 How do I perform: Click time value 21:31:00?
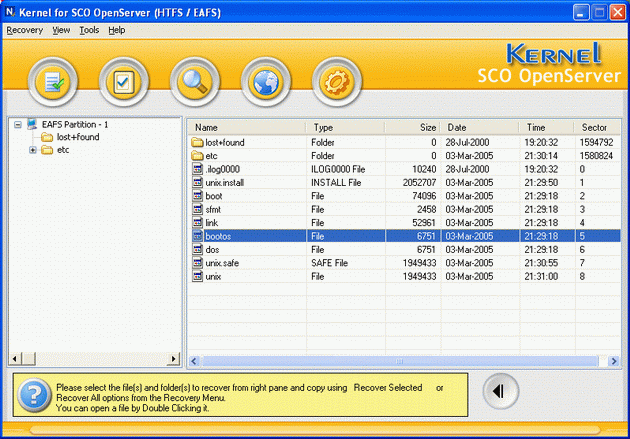click(541, 276)
